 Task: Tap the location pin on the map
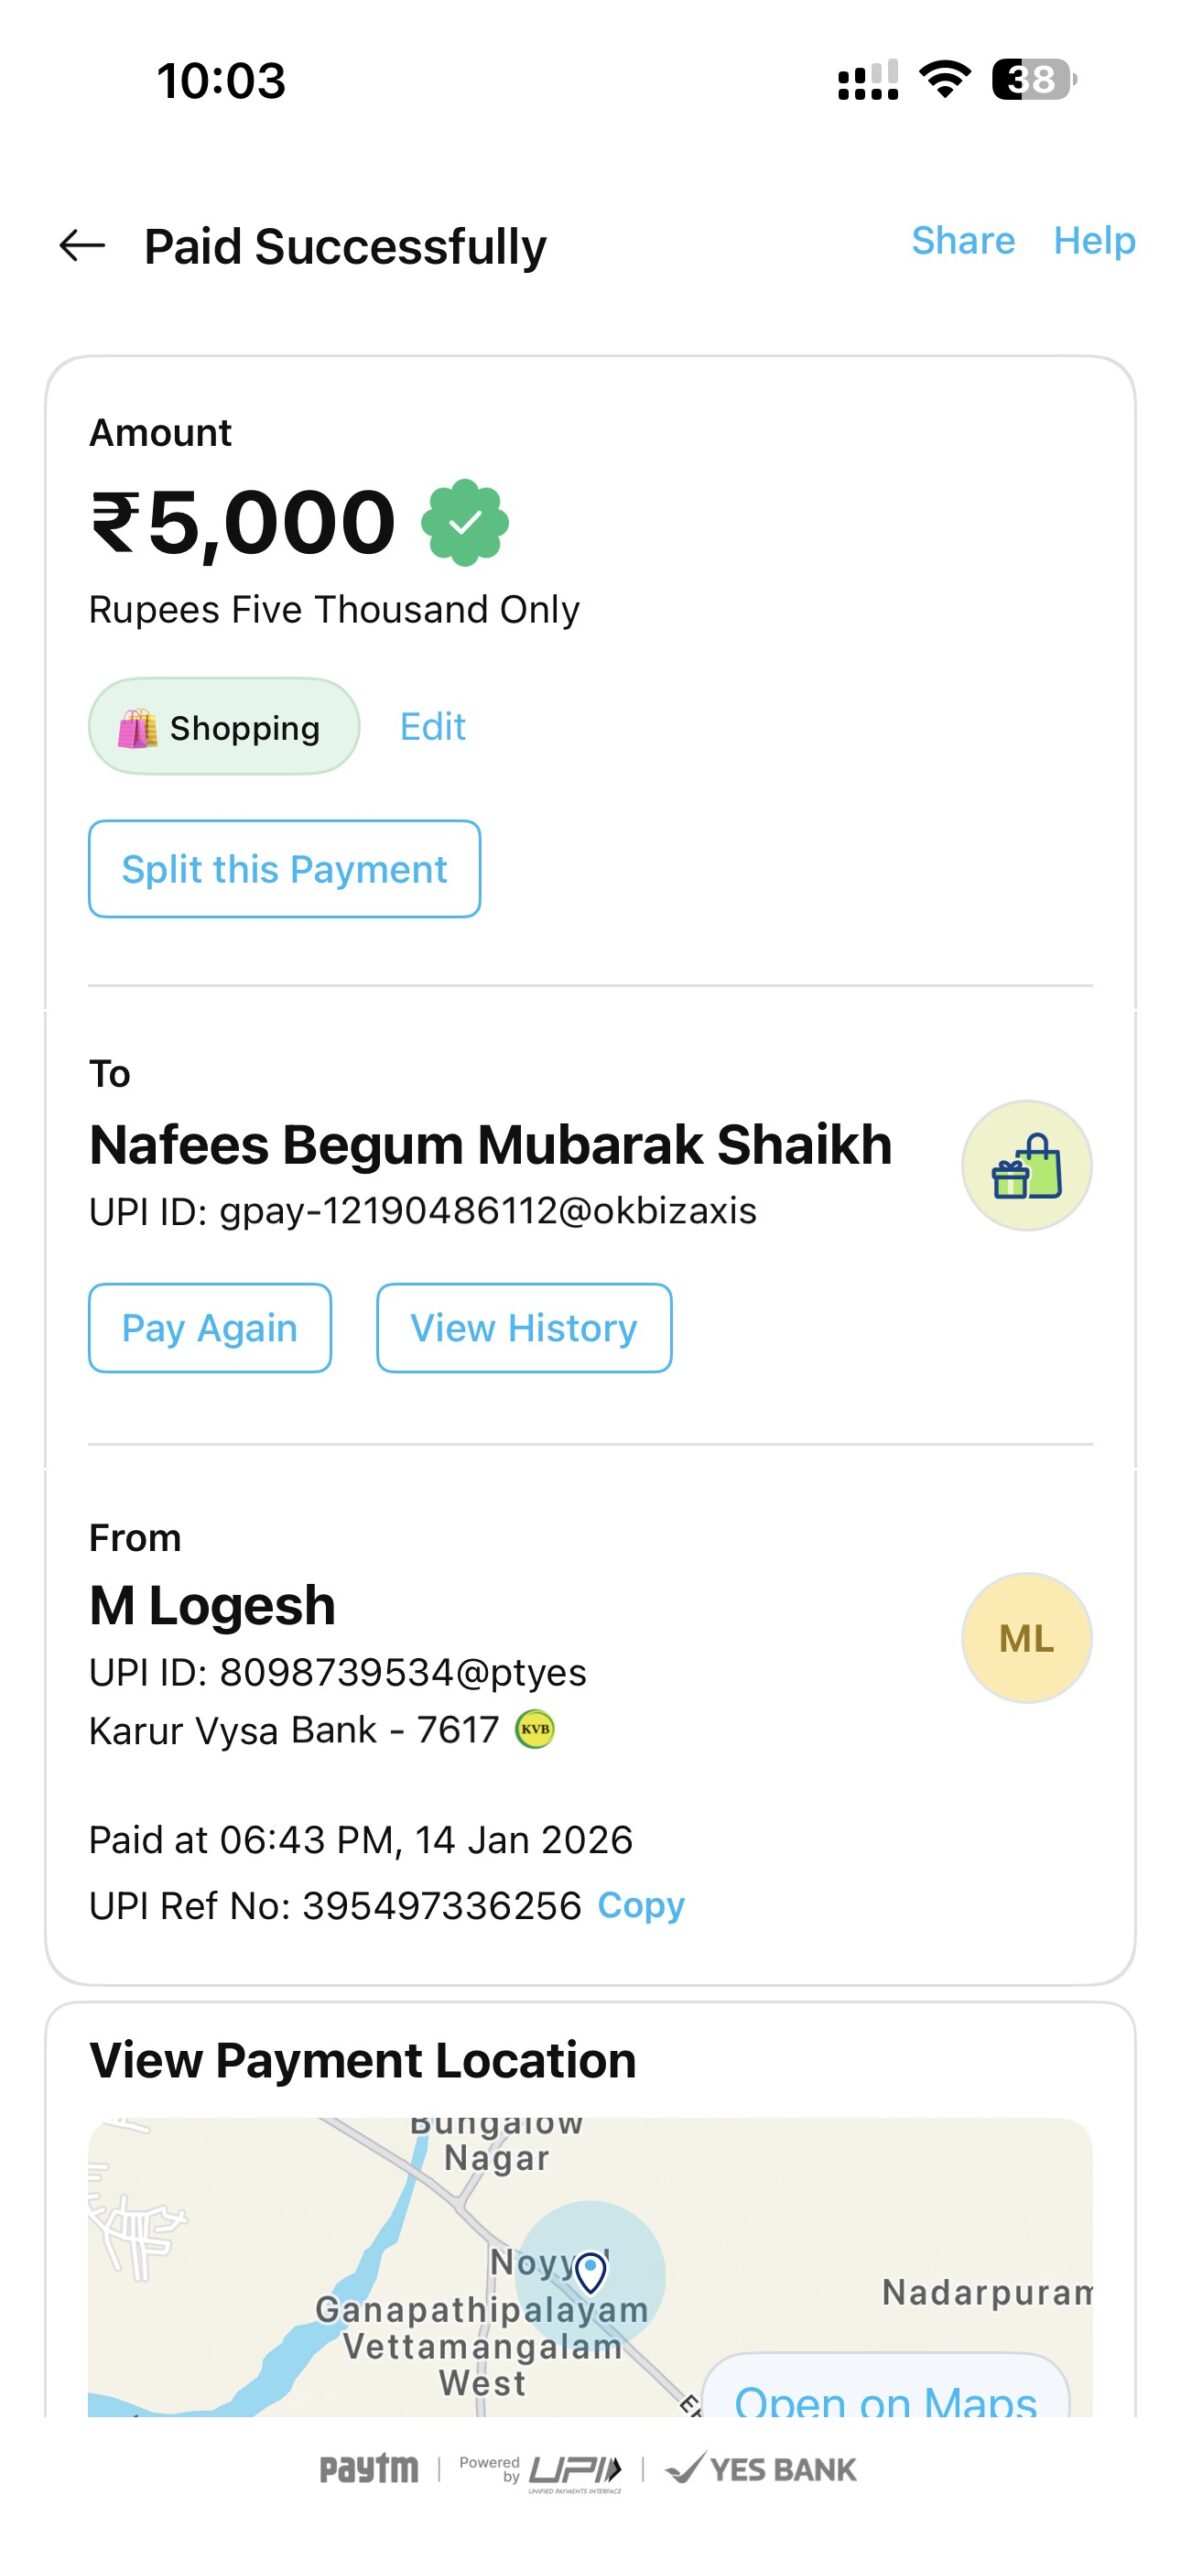(x=591, y=2271)
